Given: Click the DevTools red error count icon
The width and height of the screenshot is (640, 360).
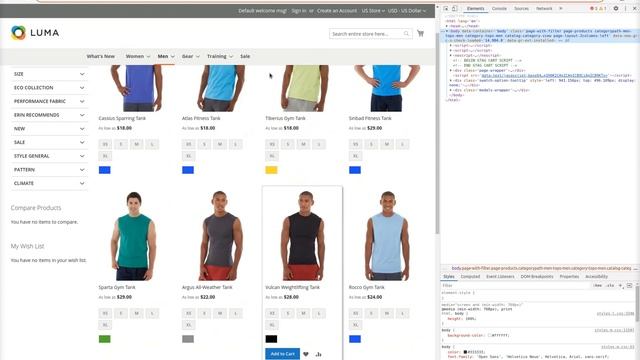Looking at the screenshot, I should tap(593, 8).
